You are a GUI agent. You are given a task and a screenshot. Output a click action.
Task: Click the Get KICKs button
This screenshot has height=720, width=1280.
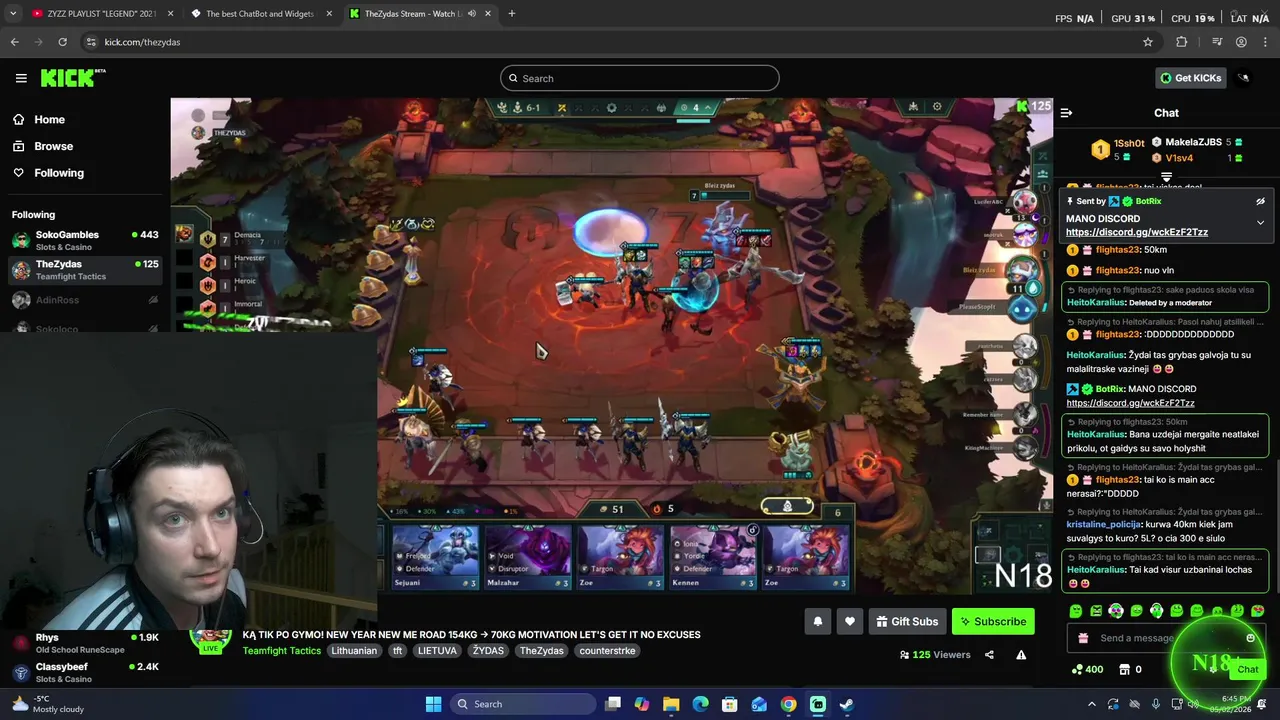click(1190, 78)
